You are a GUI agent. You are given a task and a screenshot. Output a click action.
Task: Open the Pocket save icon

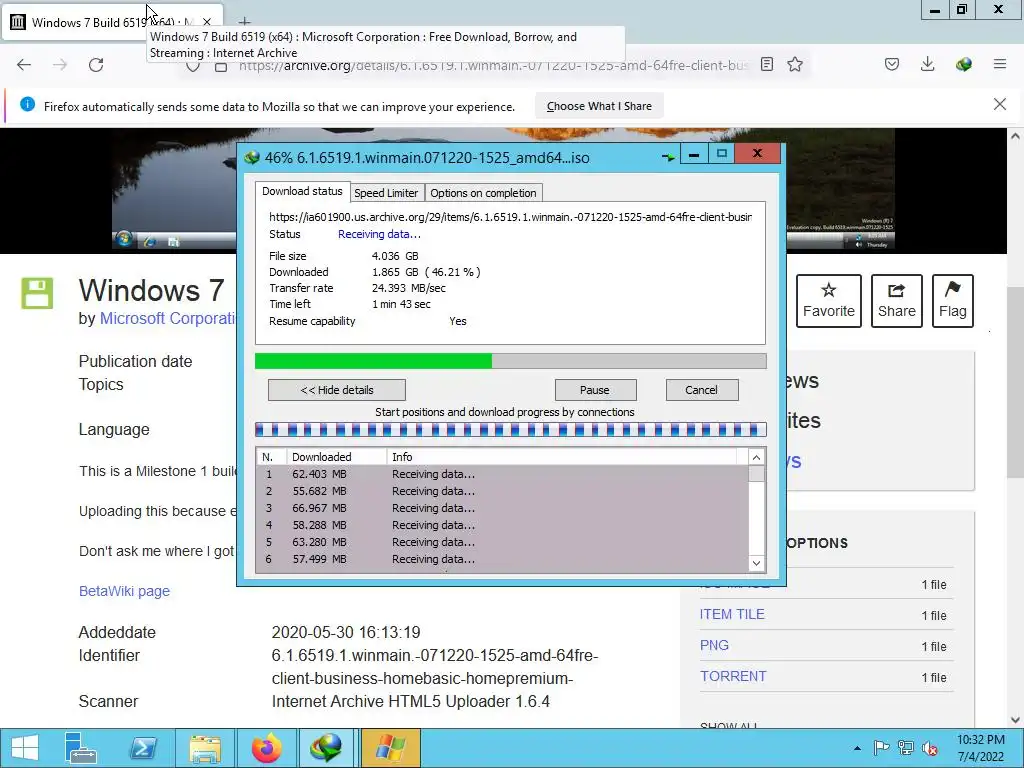892,64
